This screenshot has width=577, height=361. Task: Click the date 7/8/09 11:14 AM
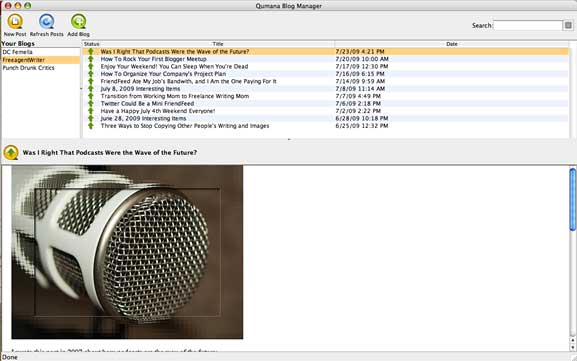pos(360,89)
